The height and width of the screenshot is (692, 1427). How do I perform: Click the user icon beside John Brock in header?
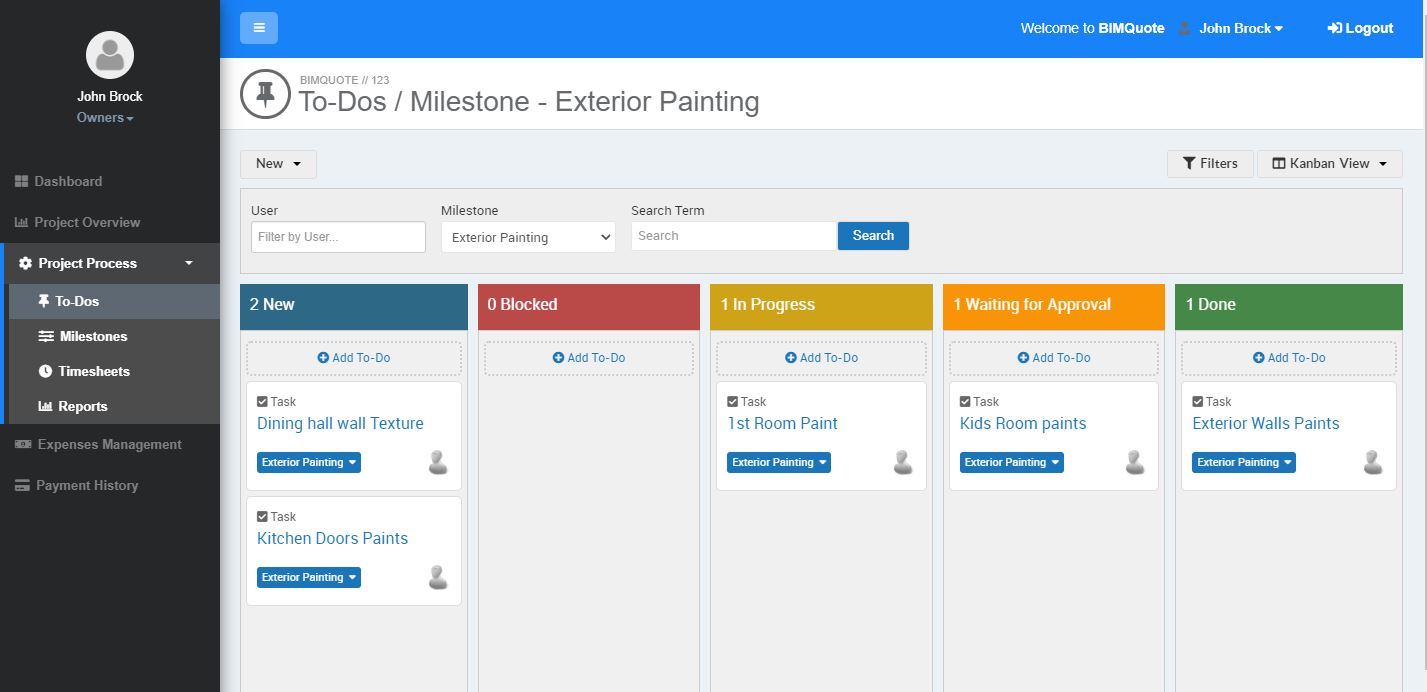point(1184,28)
